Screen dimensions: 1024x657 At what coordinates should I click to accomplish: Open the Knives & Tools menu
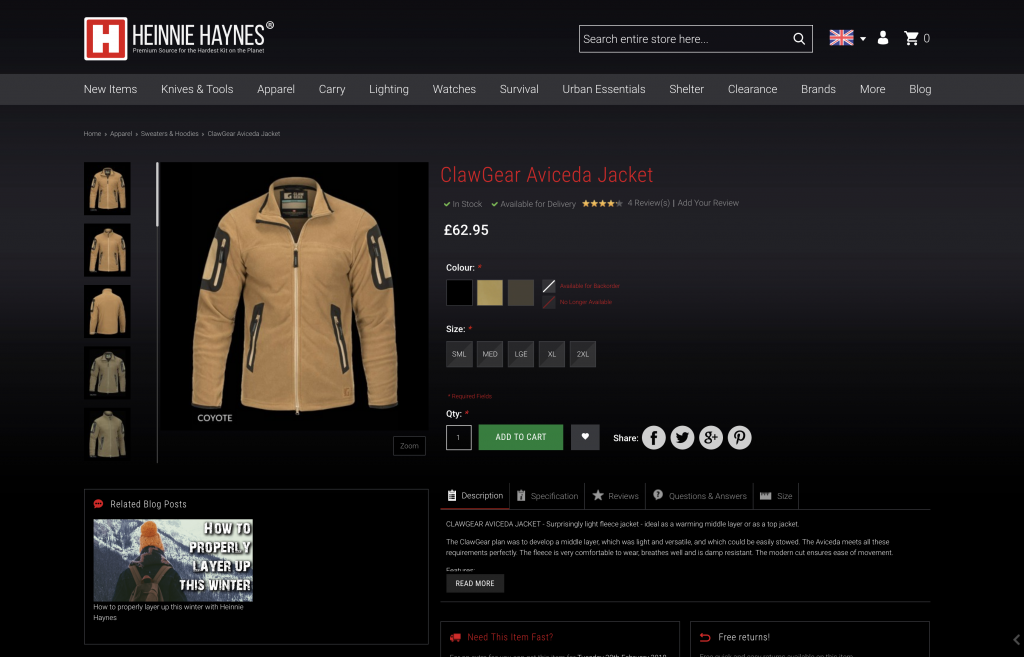pyautogui.click(x=197, y=89)
